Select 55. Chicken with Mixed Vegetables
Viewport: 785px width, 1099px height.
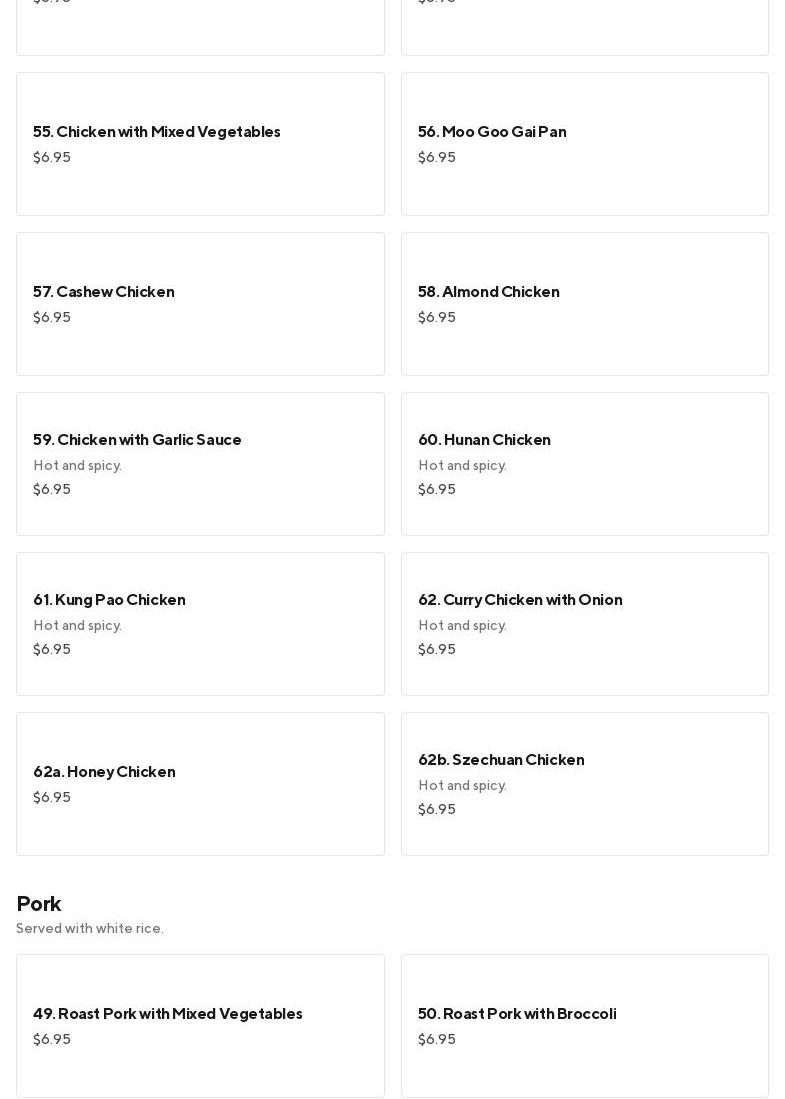(x=200, y=144)
